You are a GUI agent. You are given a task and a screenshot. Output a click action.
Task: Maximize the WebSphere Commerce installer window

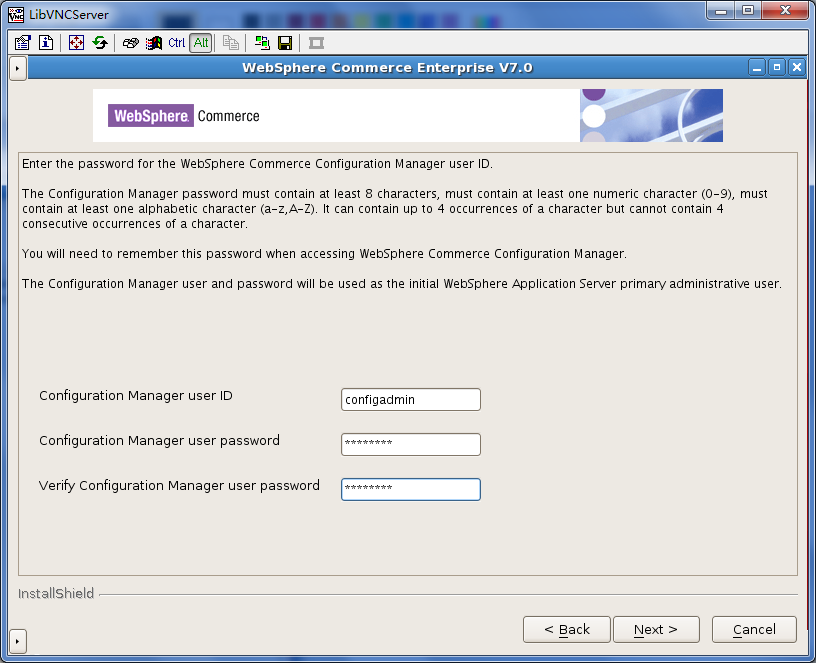click(777, 68)
